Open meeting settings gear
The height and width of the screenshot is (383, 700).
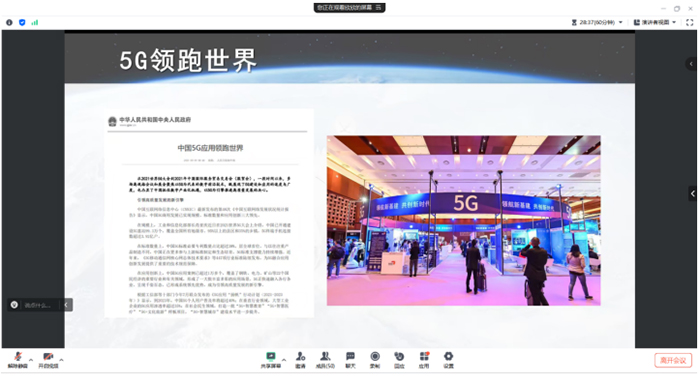point(448,360)
